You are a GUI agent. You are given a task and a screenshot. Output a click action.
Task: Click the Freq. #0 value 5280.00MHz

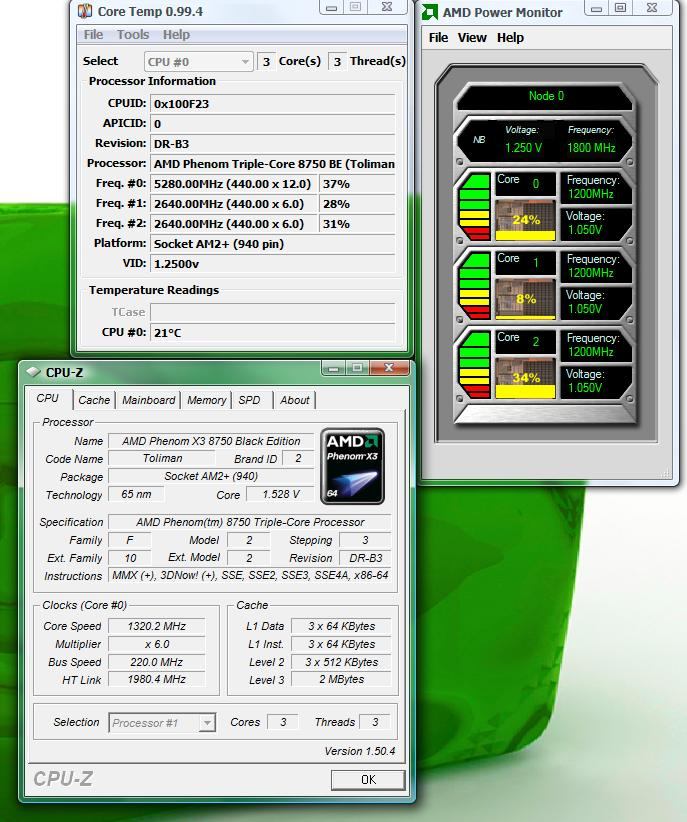(x=234, y=184)
